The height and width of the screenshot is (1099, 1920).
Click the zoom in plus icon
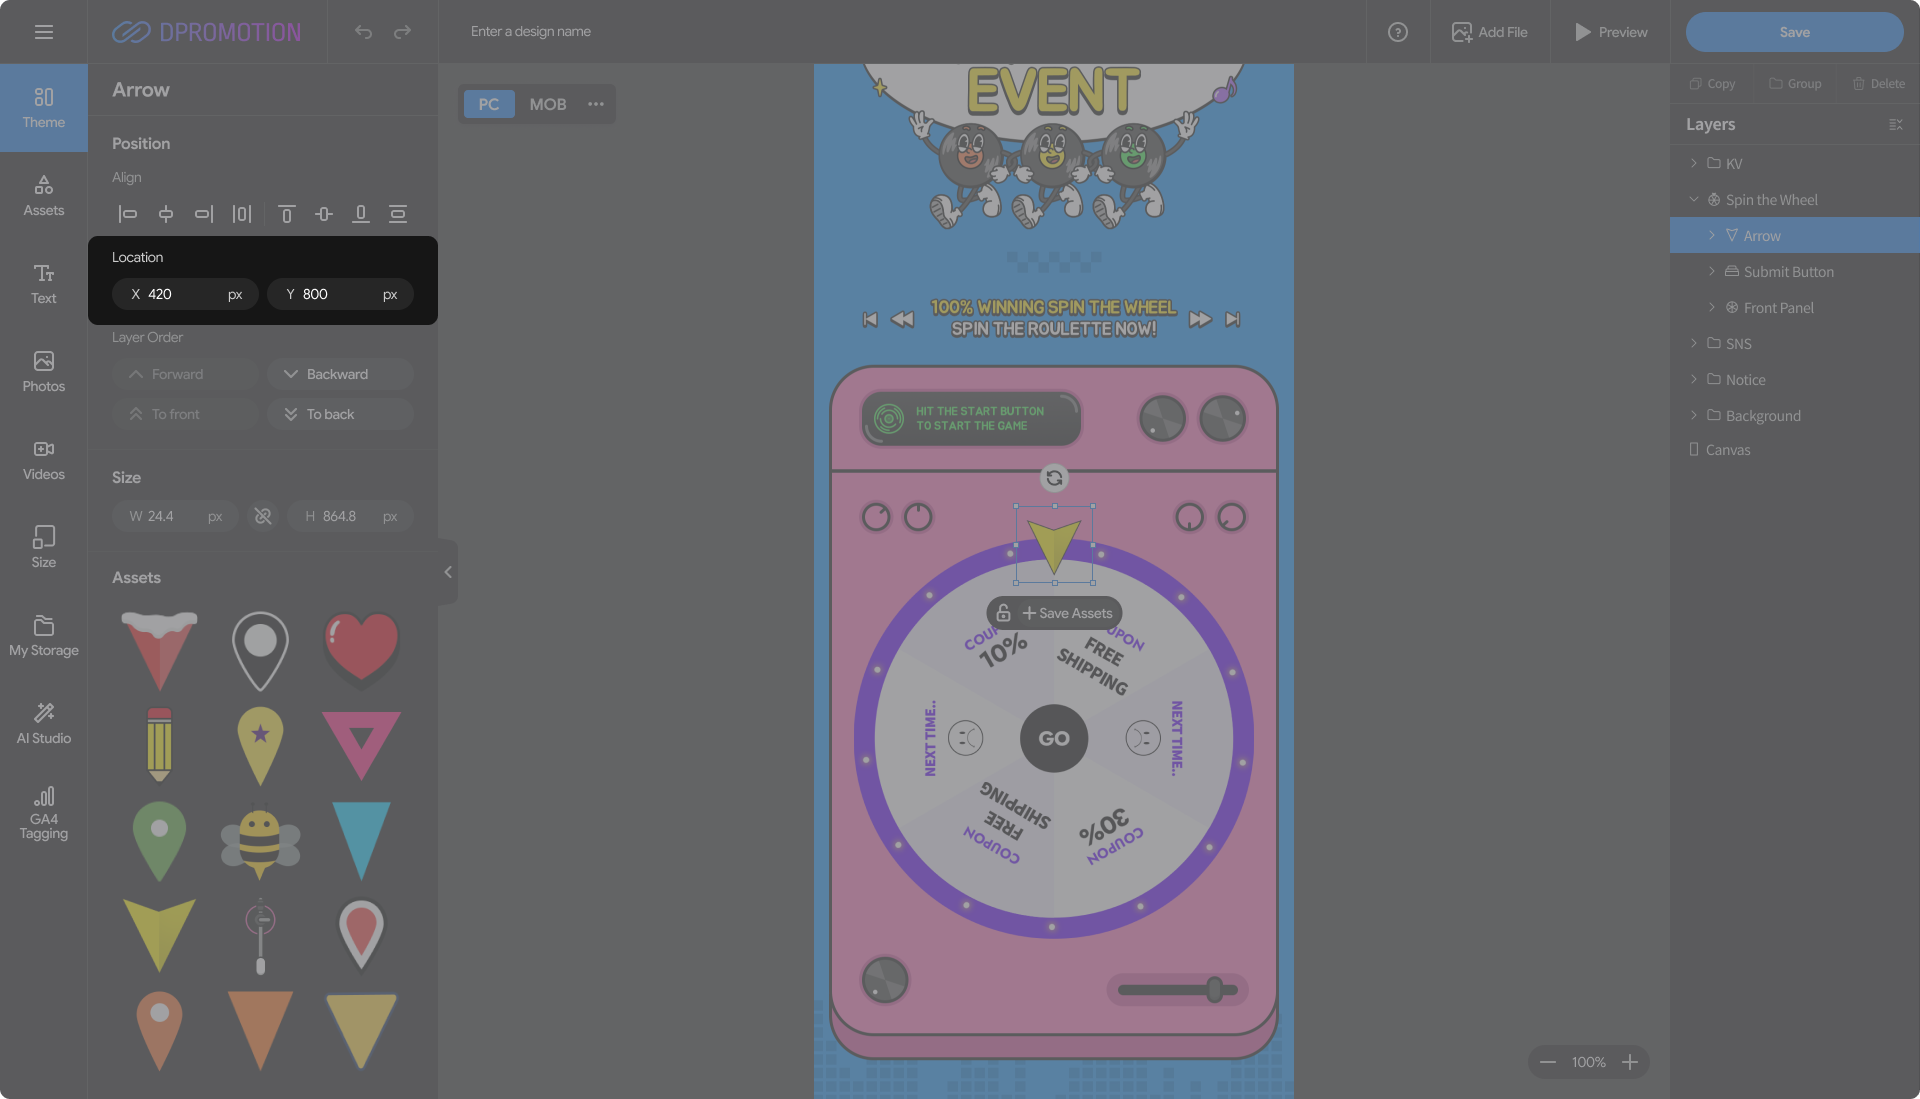[1630, 1062]
